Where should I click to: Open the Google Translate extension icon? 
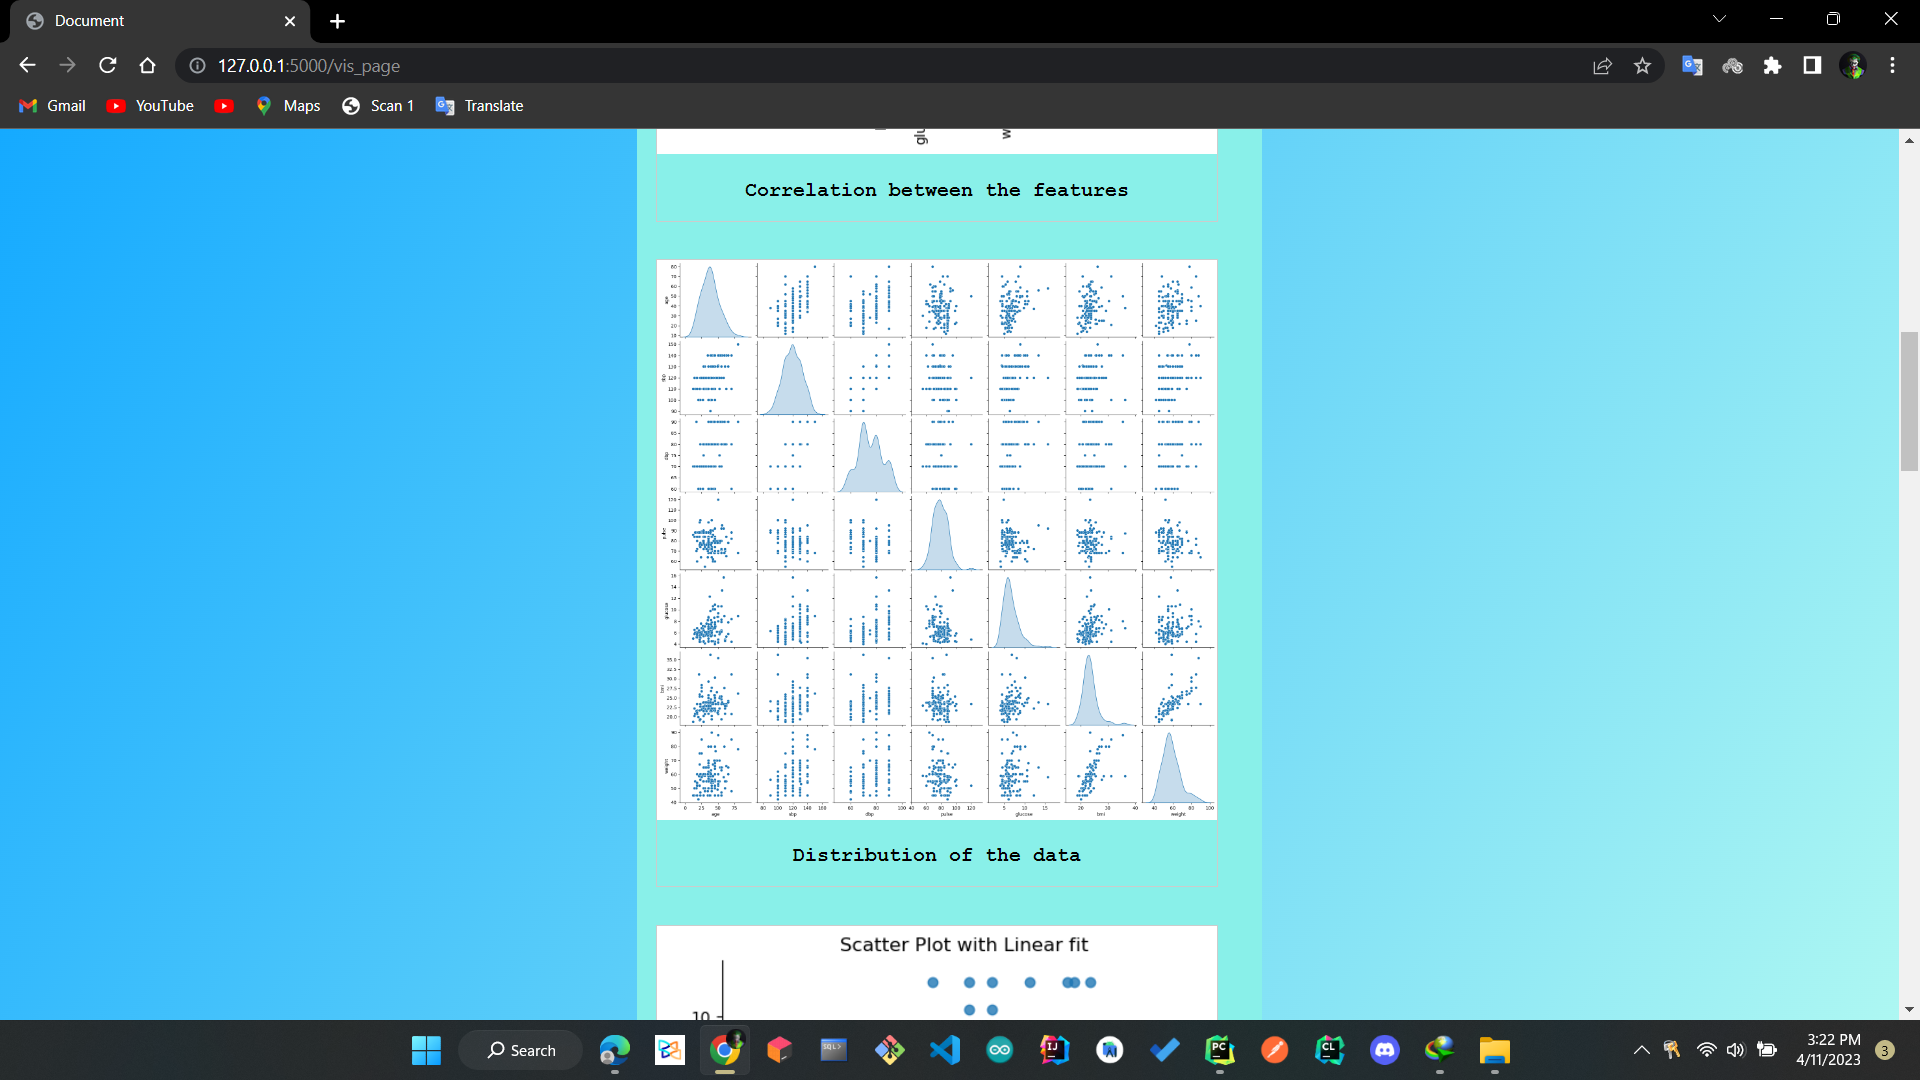[x=1692, y=65]
